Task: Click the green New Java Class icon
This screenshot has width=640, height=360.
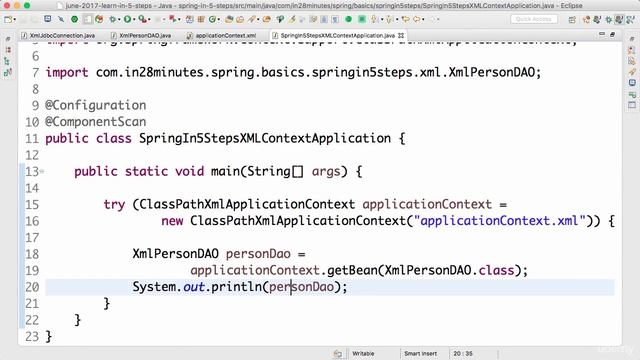Action: click(x=212, y=19)
